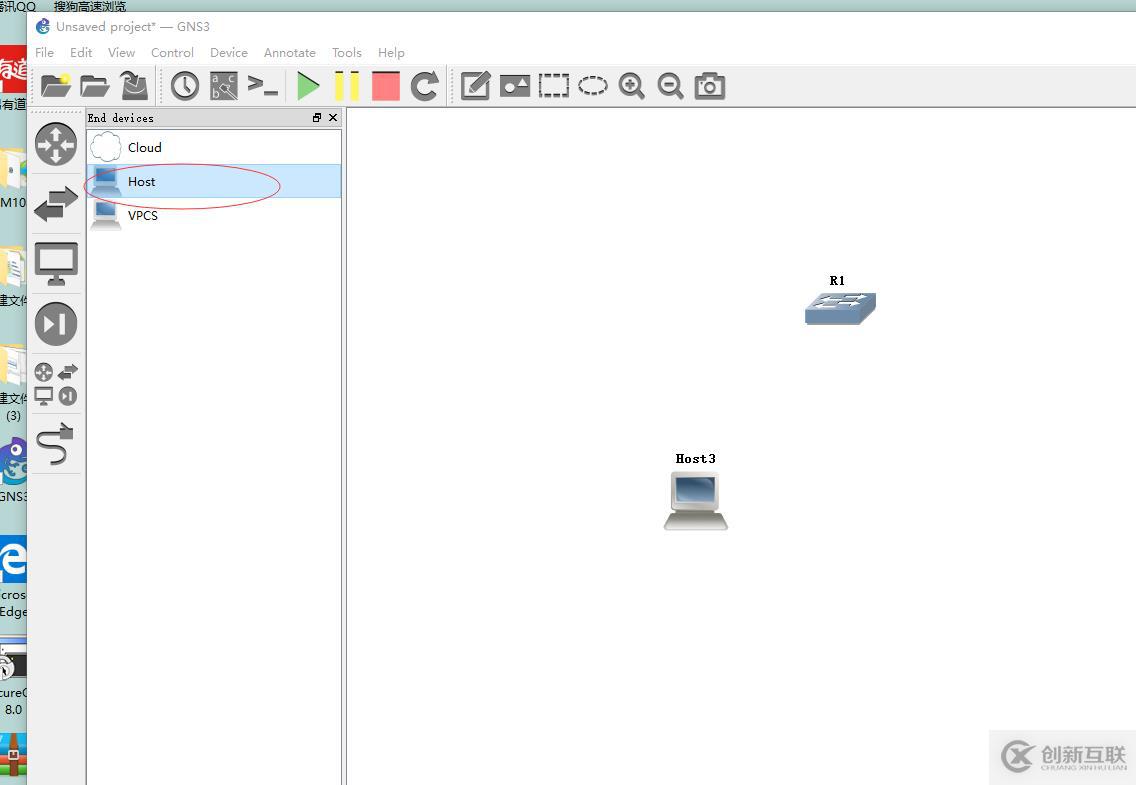The width and height of the screenshot is (1136, 785).
Task: Open the Tools menu
Action: pyautogui.click(x=346, y=52)
